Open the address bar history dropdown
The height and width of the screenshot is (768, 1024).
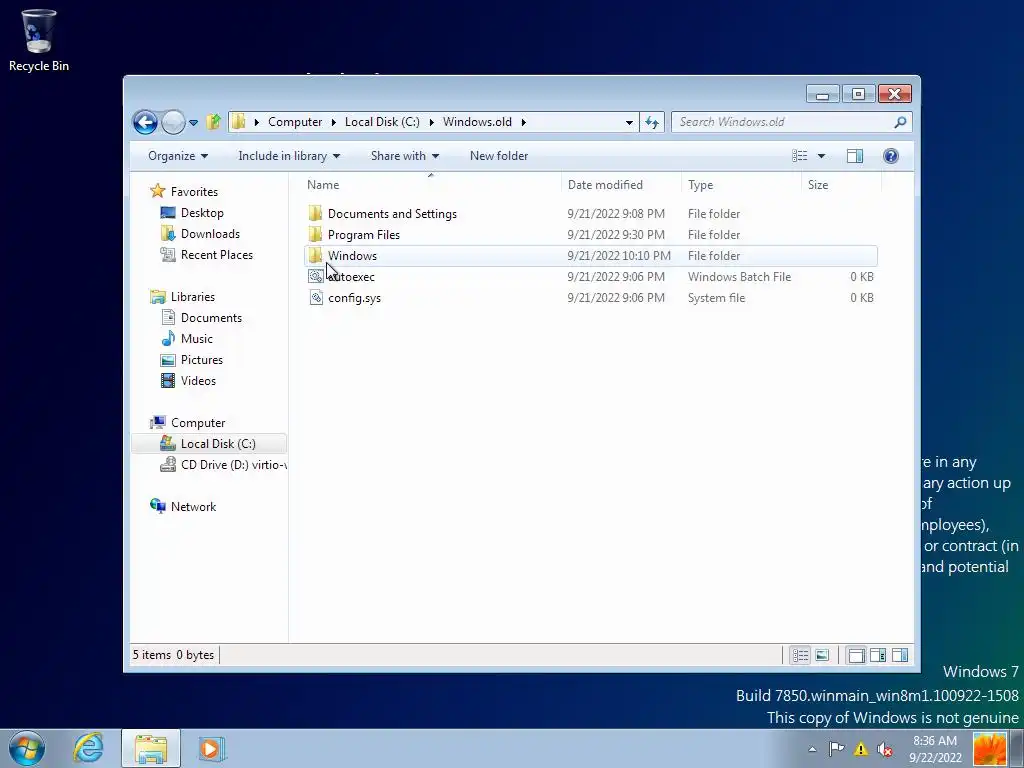629,122
